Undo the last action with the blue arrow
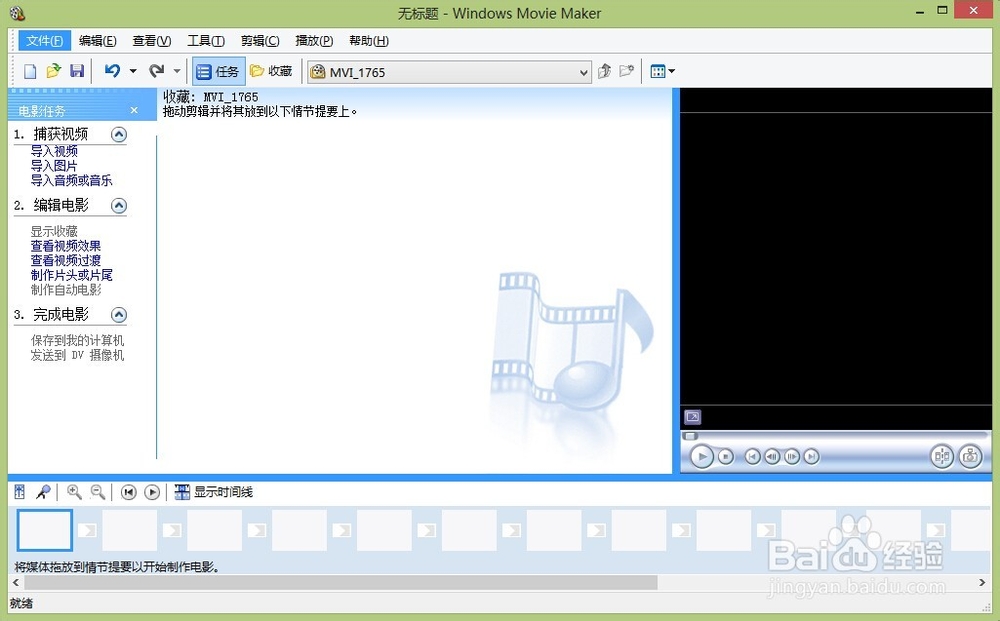The width and height of the screenshot is (1000, 621). click(x=112, y=71)
